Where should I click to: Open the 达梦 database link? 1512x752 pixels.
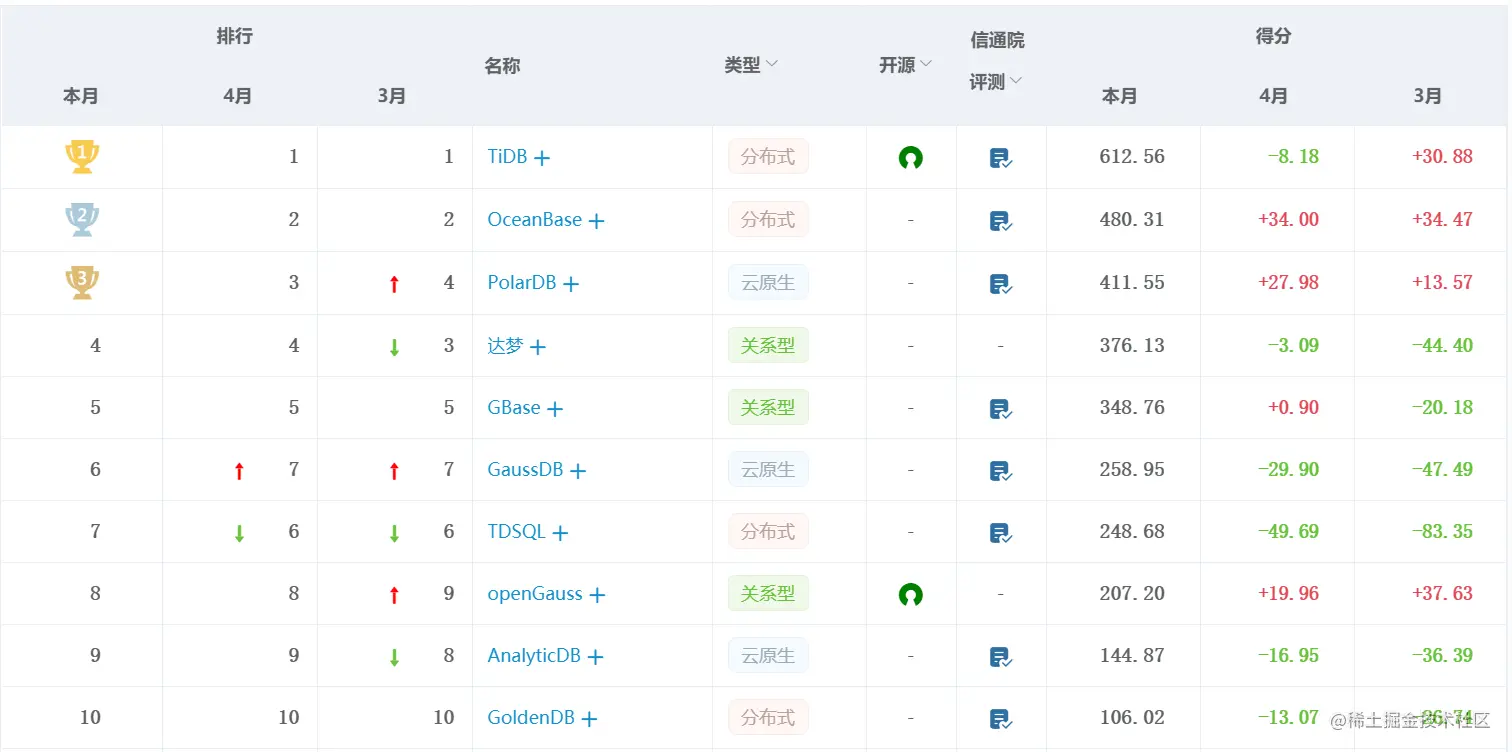click(x=505, y=345)
